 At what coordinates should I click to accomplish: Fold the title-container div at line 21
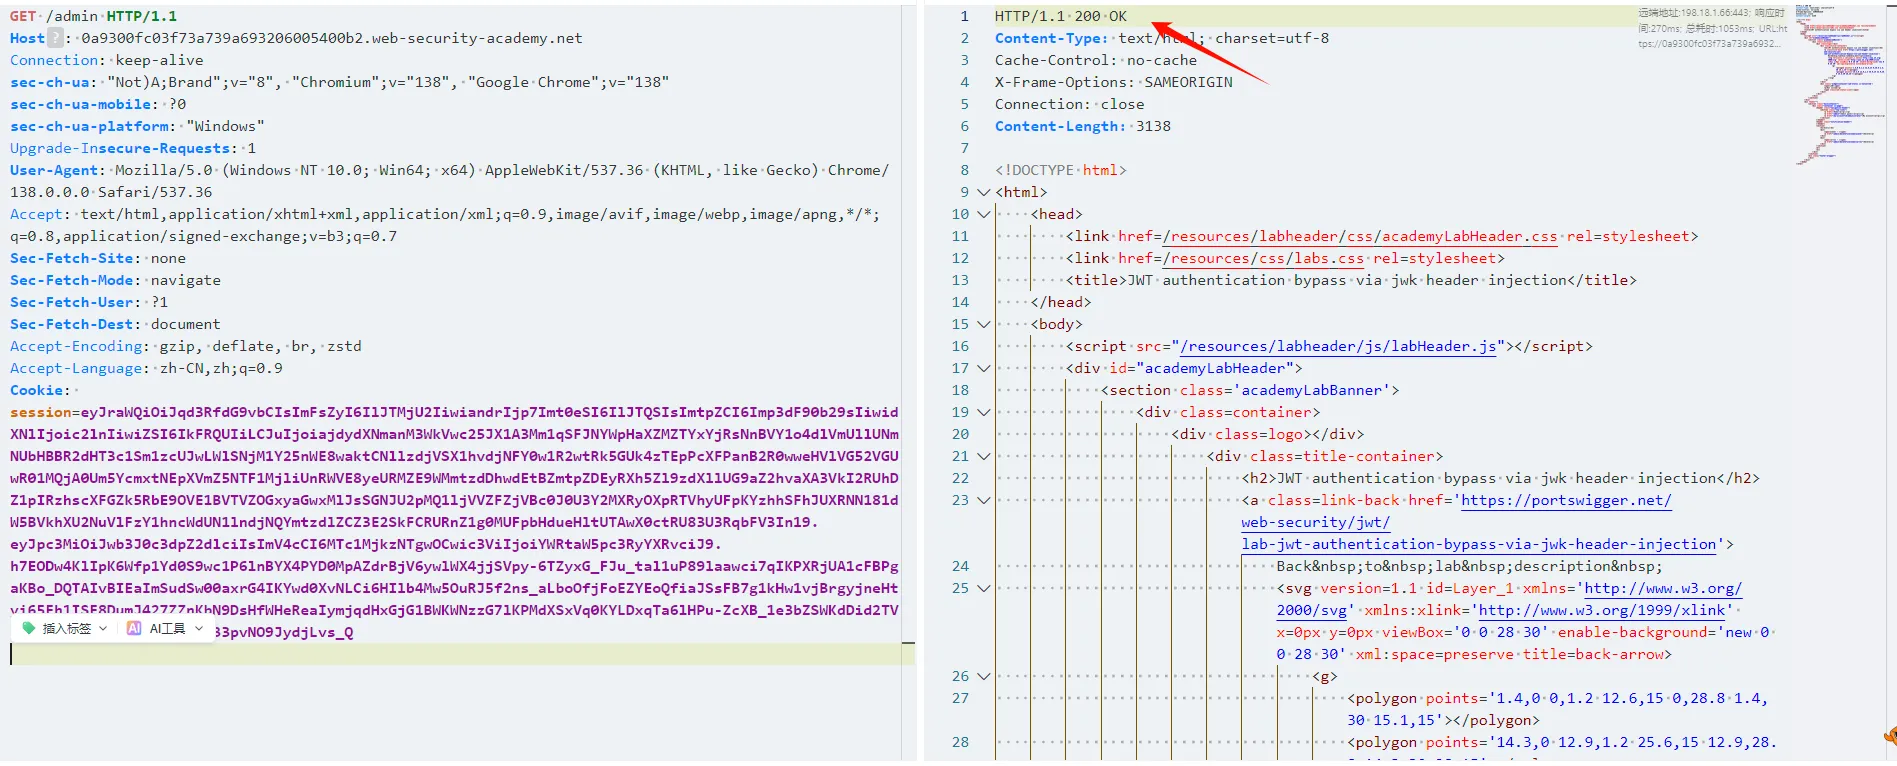(983, 456)
